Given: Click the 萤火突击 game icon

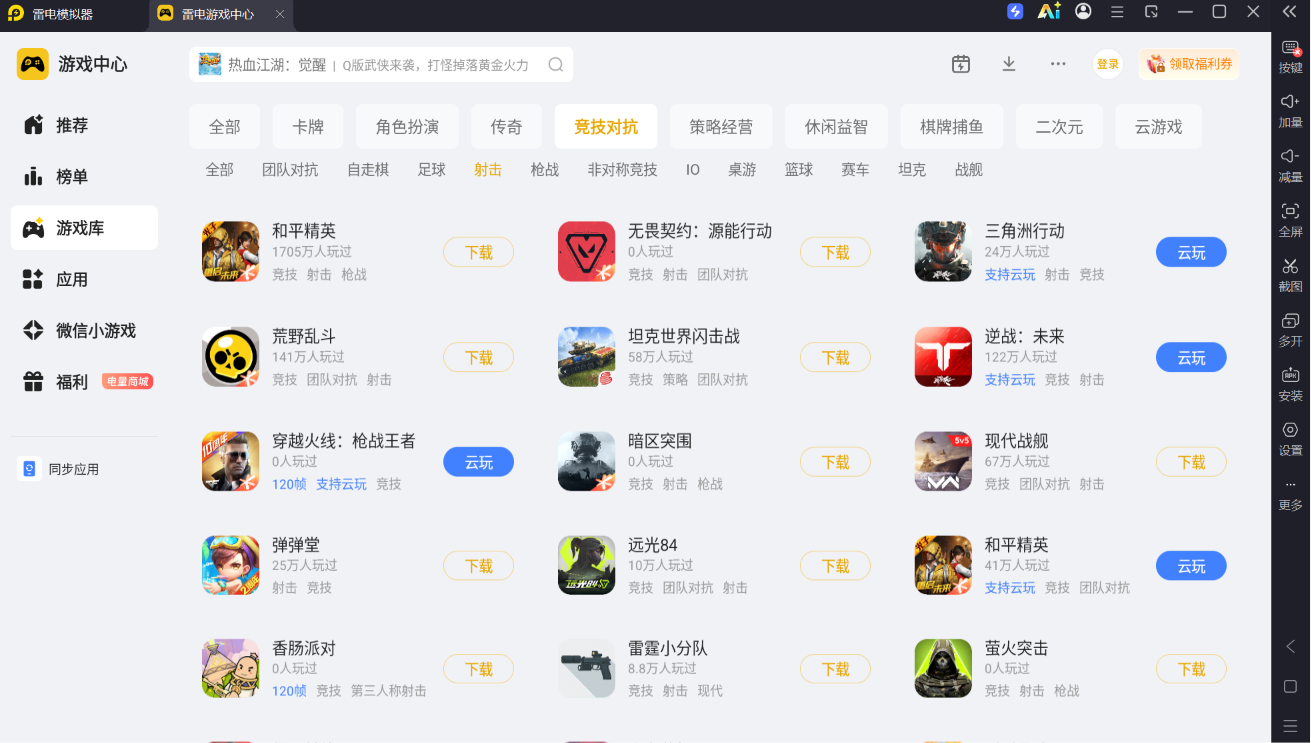Looking at the screenshot, I should coord(943,669).
